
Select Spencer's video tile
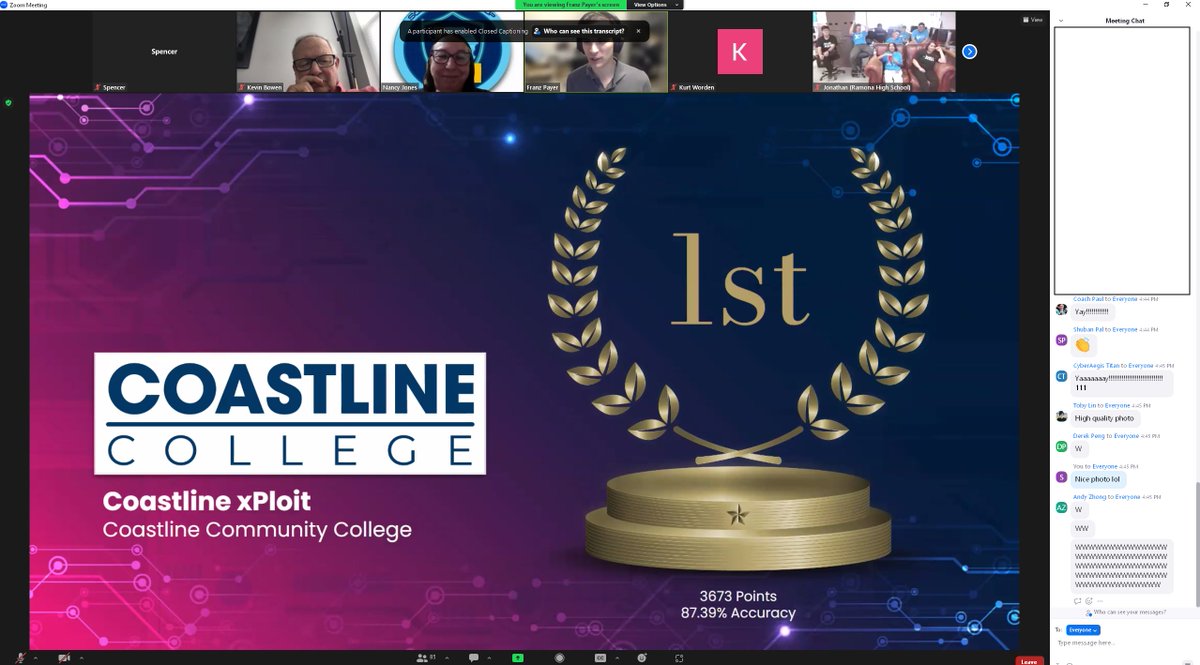(164, 52)
